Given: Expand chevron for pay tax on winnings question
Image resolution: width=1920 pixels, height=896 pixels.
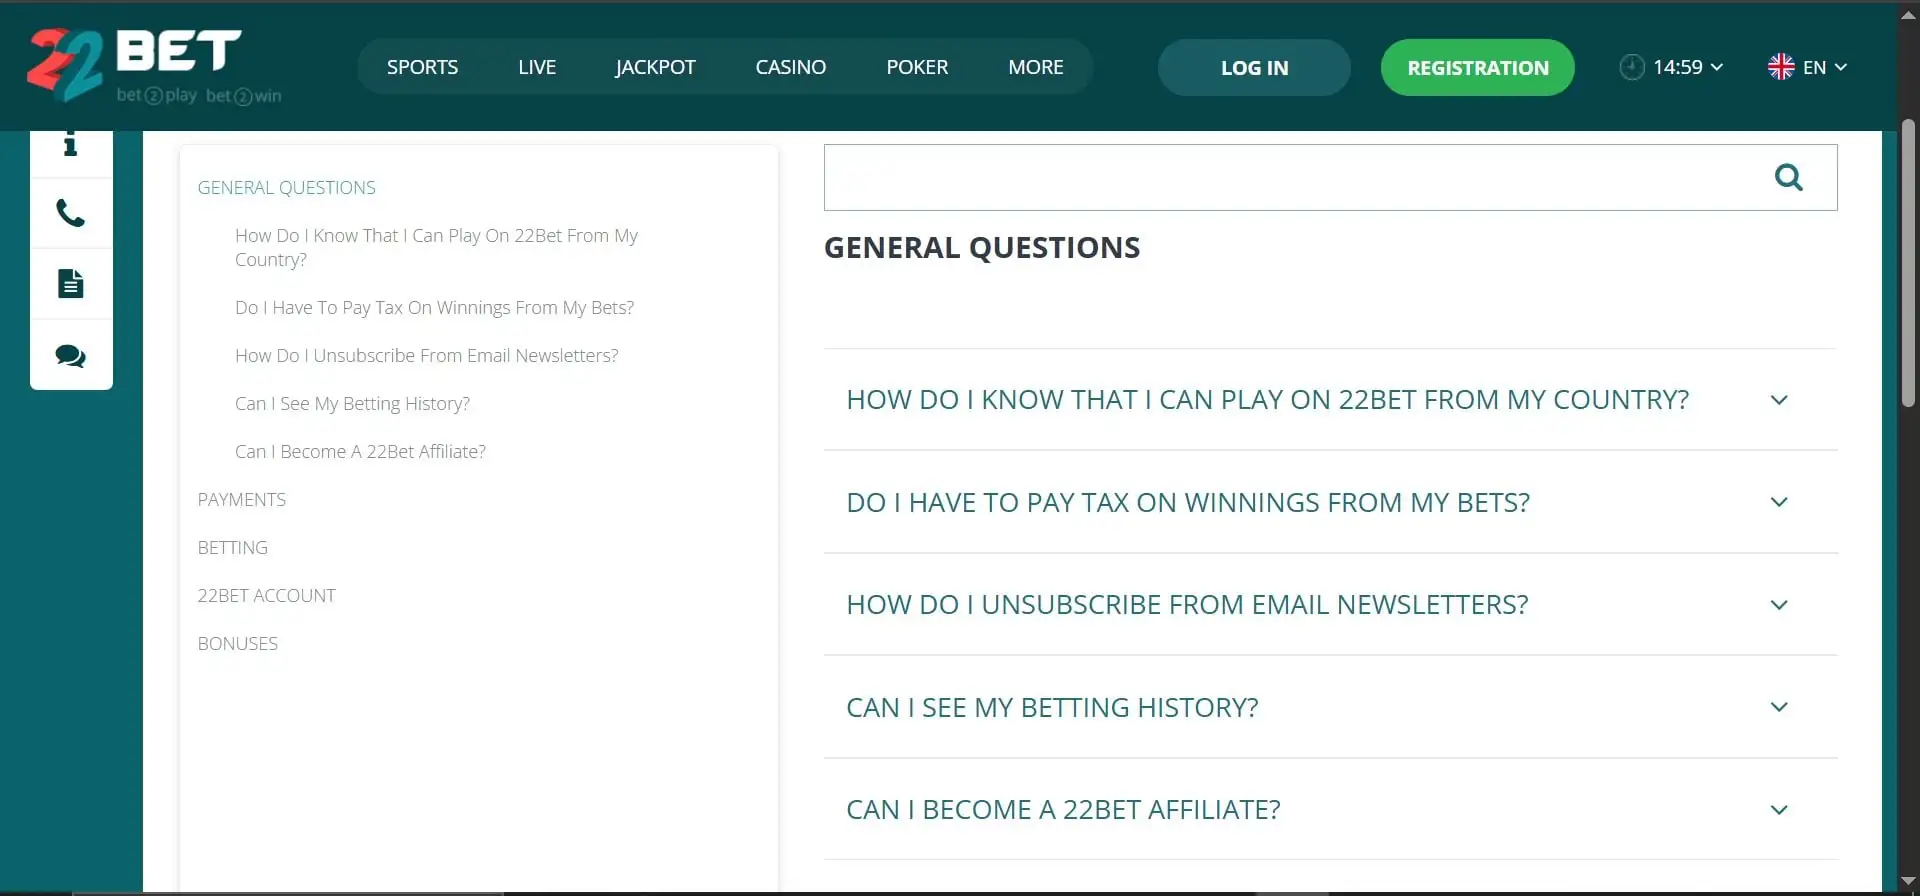Looking at the screenshot, I should 1779,502.
